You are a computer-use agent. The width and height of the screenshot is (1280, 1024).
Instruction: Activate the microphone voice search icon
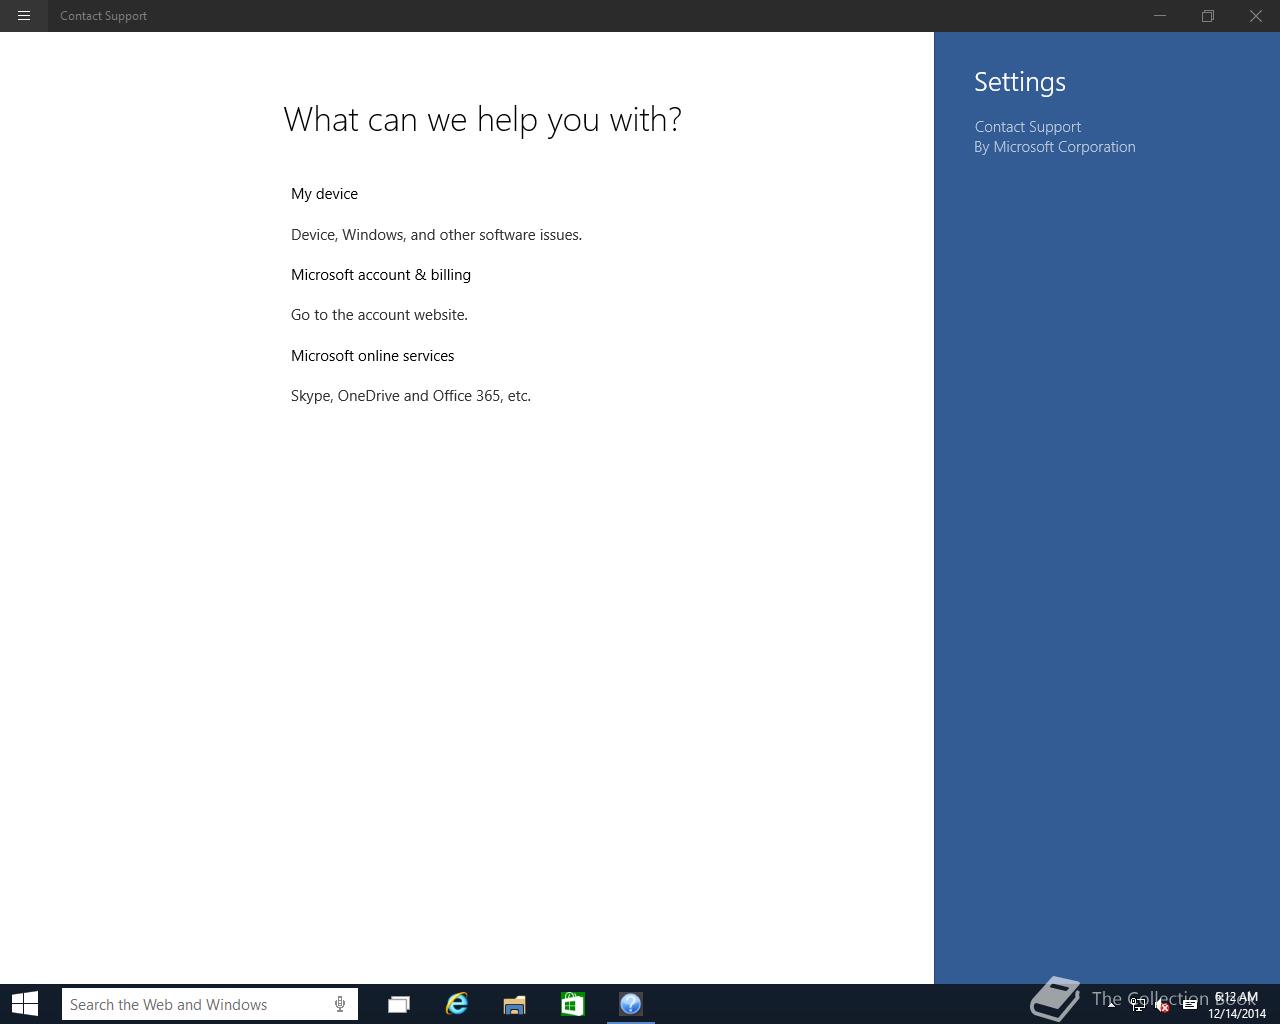[x=340, y=1004]
